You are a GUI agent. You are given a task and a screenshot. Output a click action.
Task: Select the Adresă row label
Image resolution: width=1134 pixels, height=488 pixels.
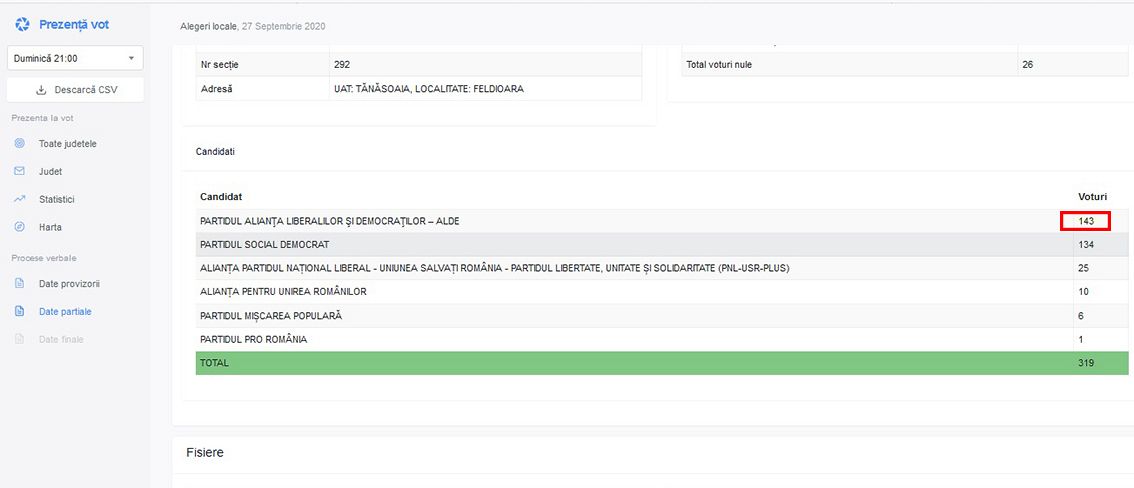(x=216, y=89)
